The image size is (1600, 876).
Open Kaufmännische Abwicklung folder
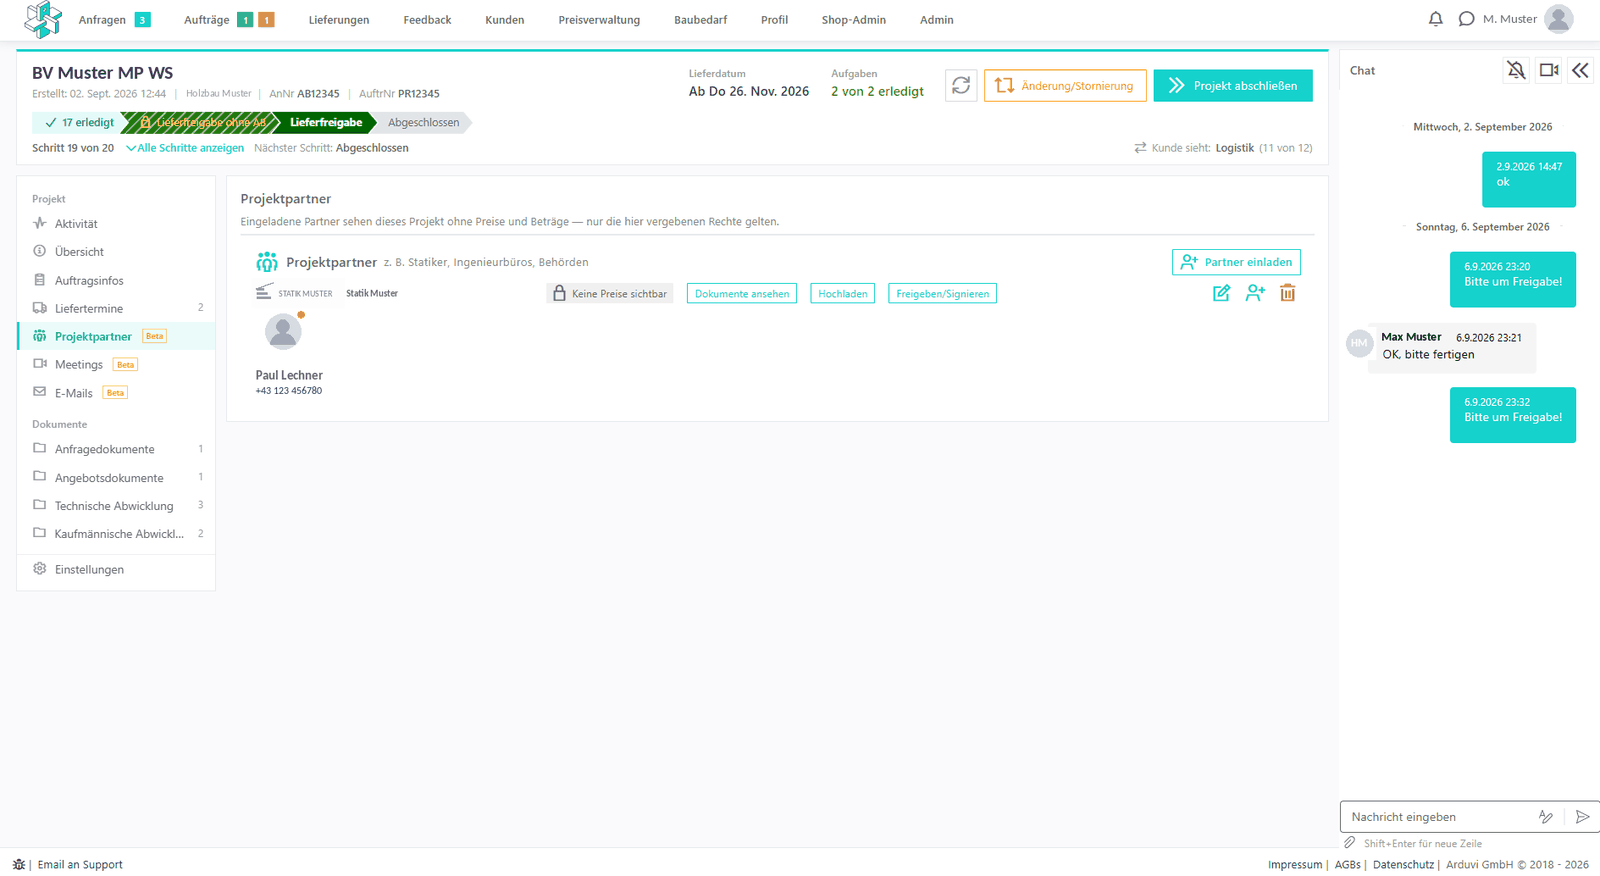click(116, 533)
